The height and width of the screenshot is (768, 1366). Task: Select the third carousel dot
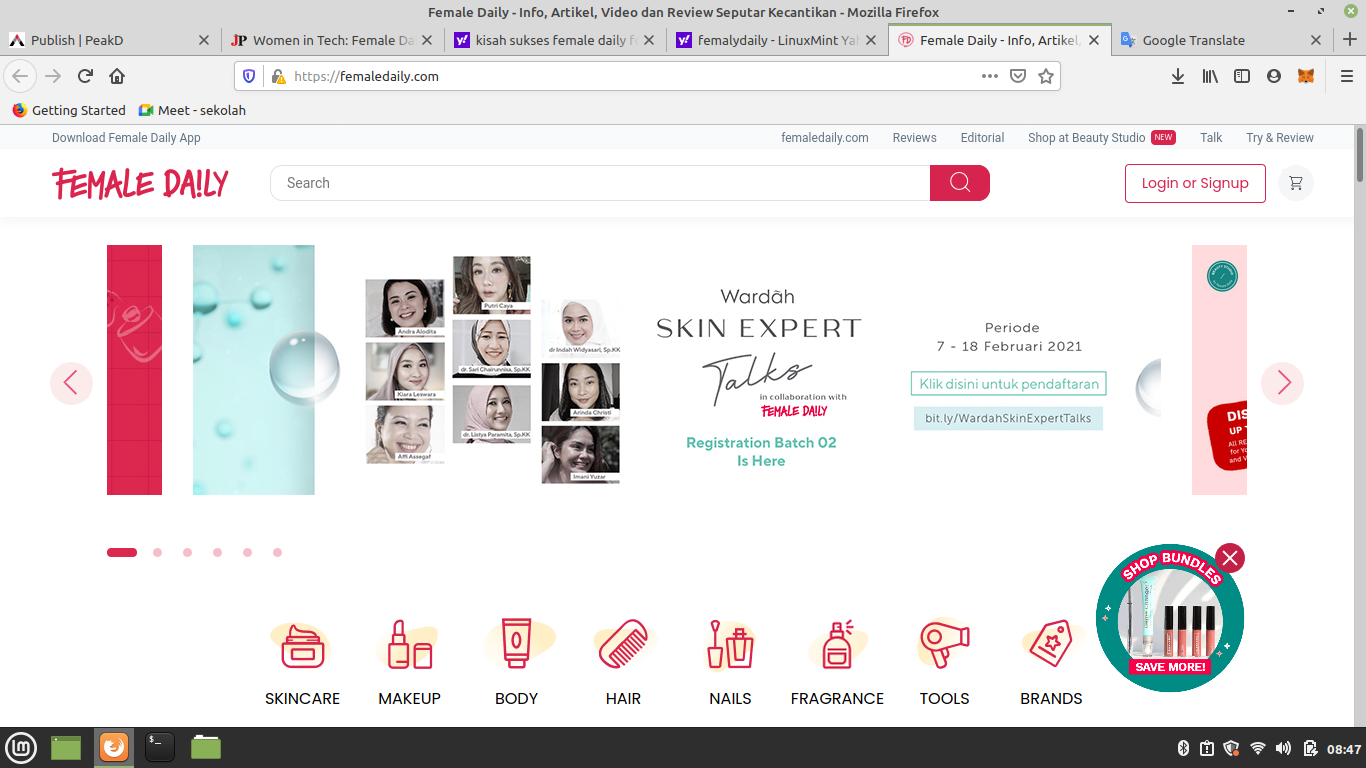187,552
